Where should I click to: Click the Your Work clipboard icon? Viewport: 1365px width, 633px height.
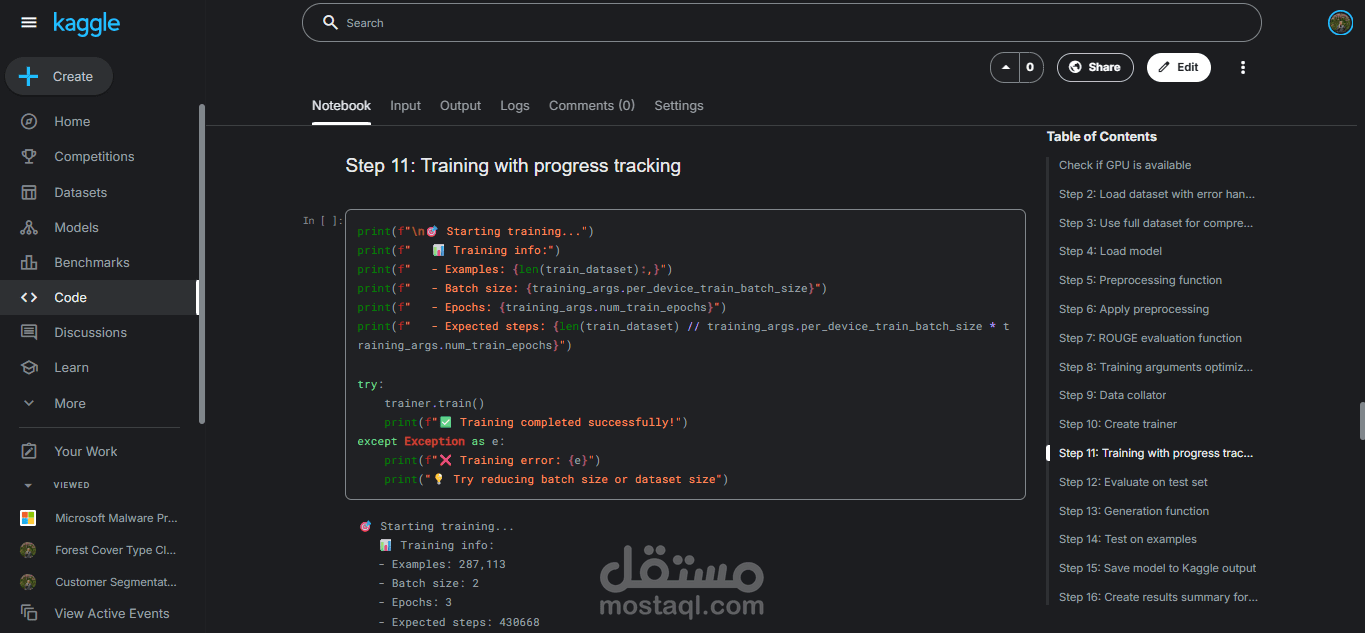tap(29, 451)
